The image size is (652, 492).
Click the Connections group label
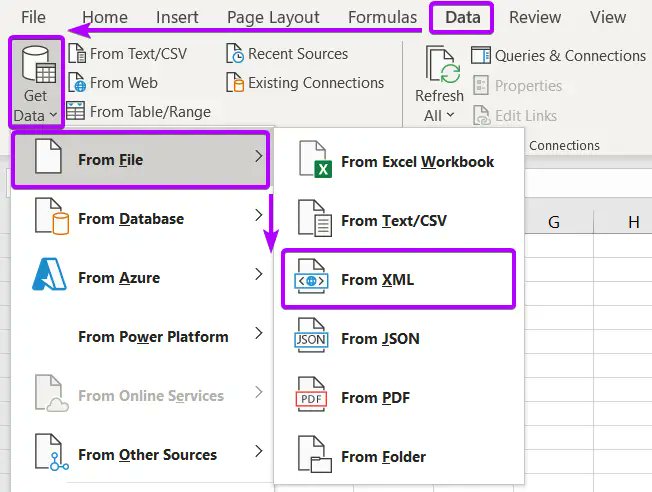(x=564, y=146)
